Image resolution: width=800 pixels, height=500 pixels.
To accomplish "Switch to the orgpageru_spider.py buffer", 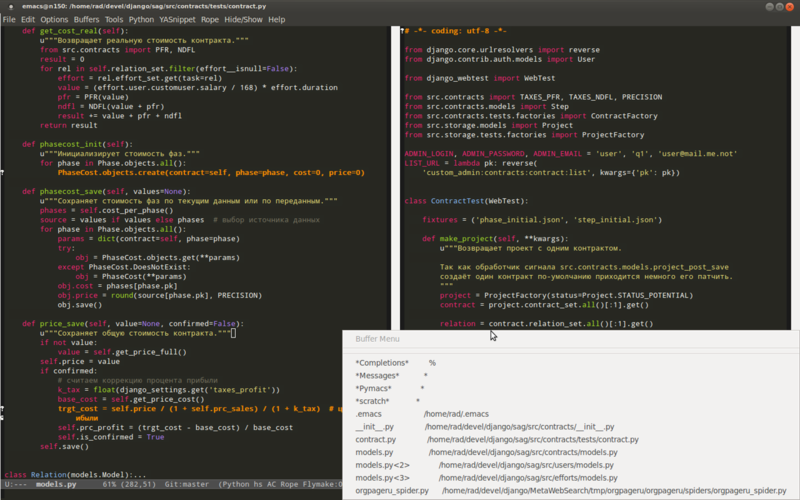I will (570, 490).
